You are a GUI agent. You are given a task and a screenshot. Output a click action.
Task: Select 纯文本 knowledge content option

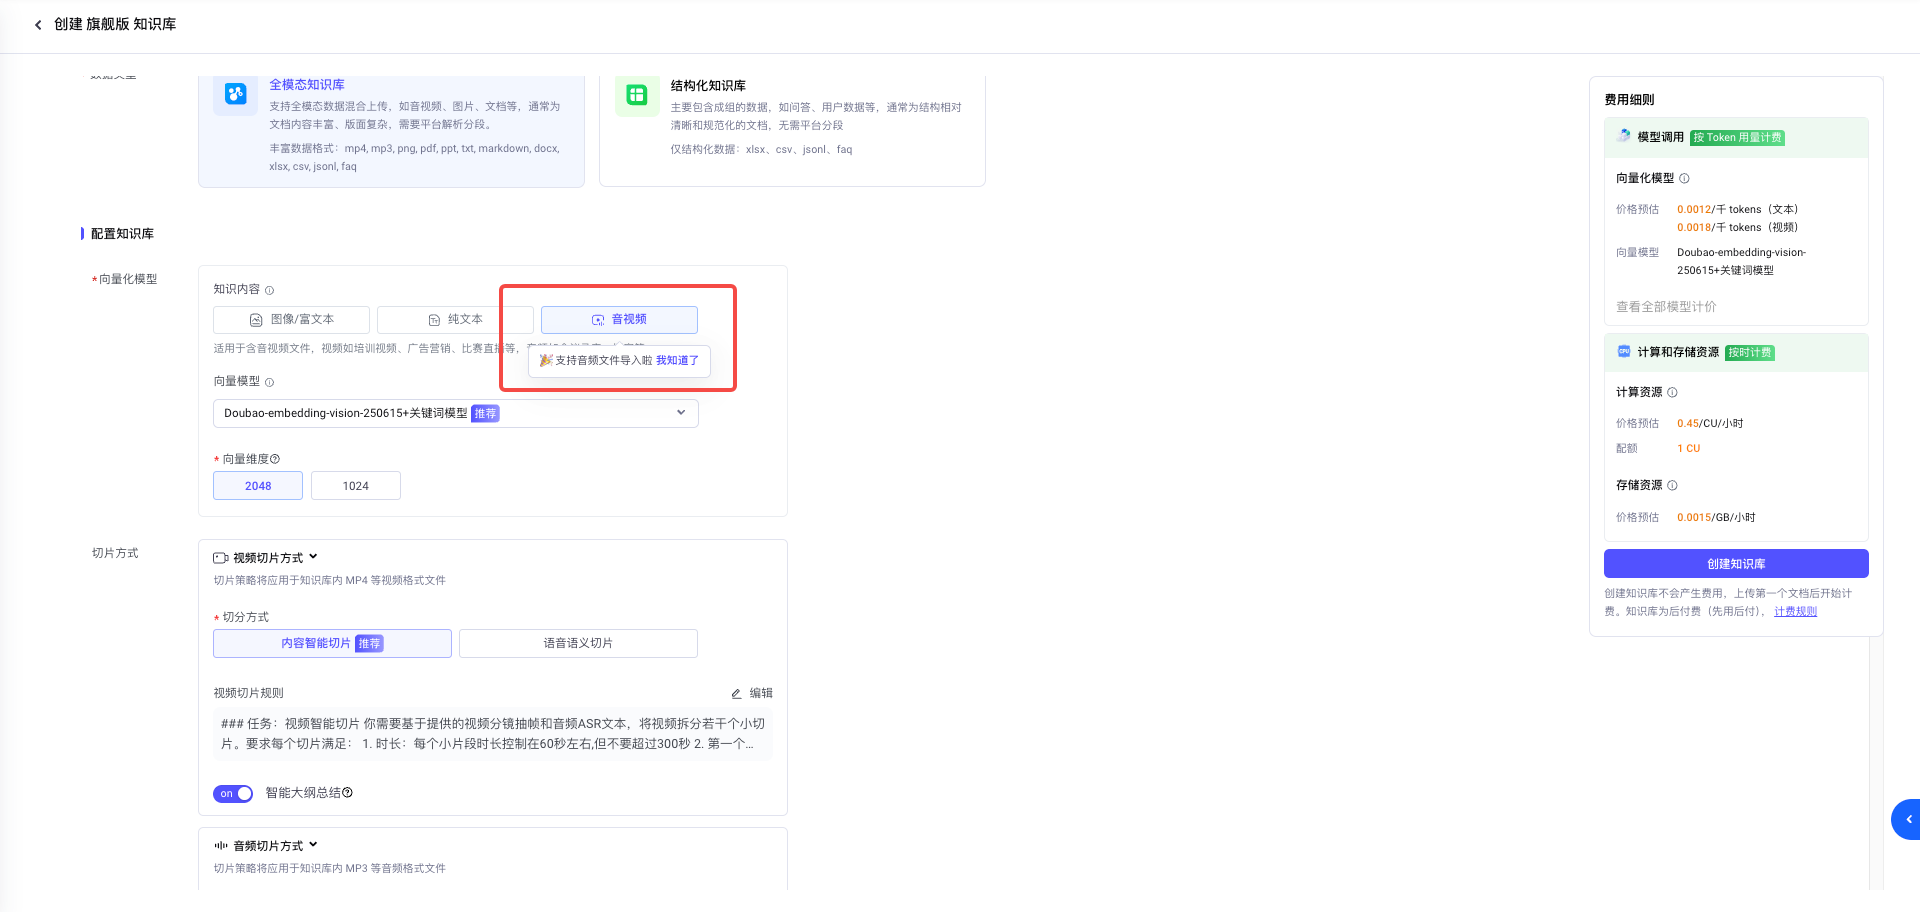455,320
